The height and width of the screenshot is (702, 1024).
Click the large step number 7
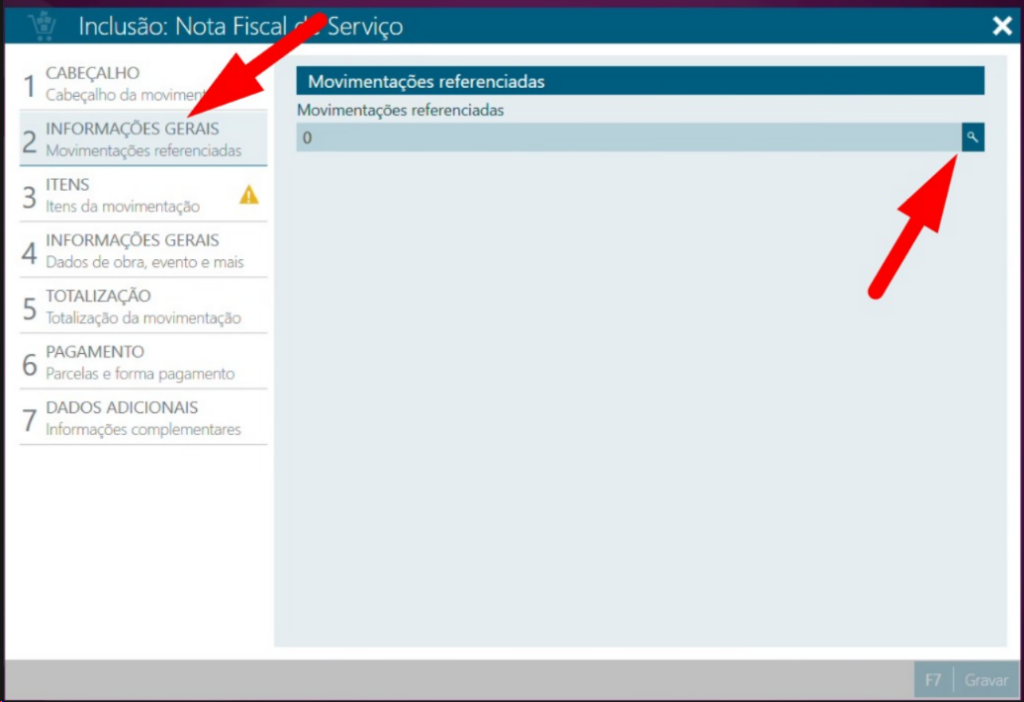tap(31, 420)
